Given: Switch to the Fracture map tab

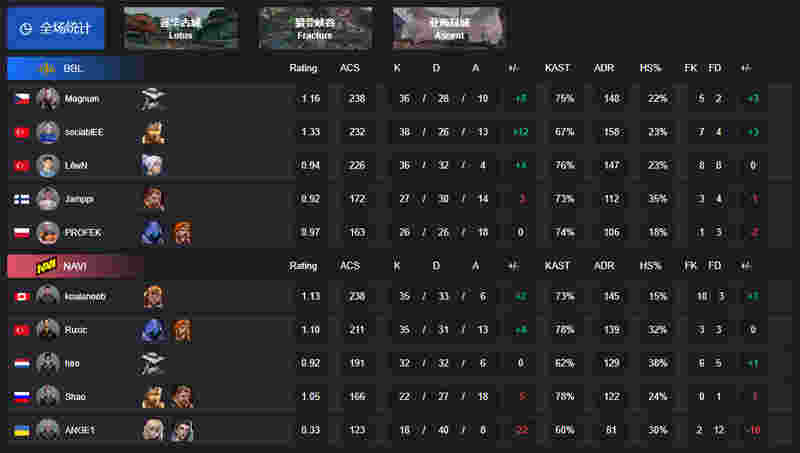Looking at the screenshot, I should click(315, 28).
